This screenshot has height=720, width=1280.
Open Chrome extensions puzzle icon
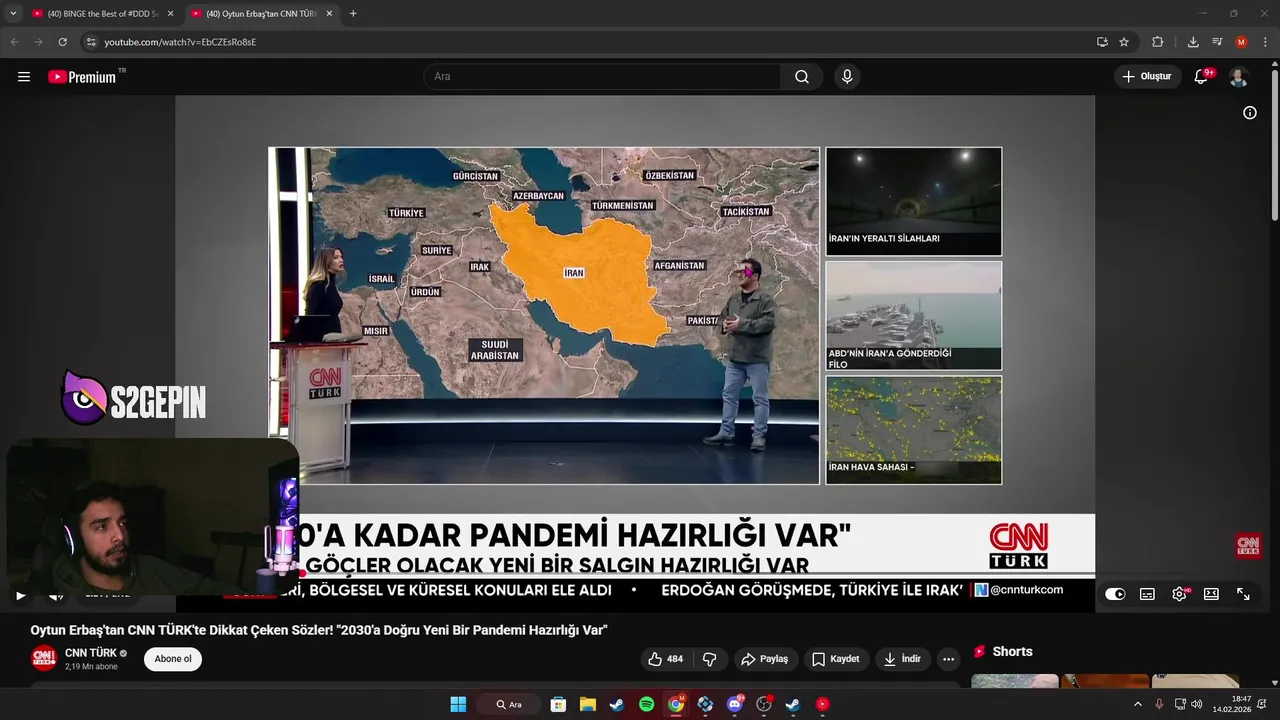[x=1158, y=42]
